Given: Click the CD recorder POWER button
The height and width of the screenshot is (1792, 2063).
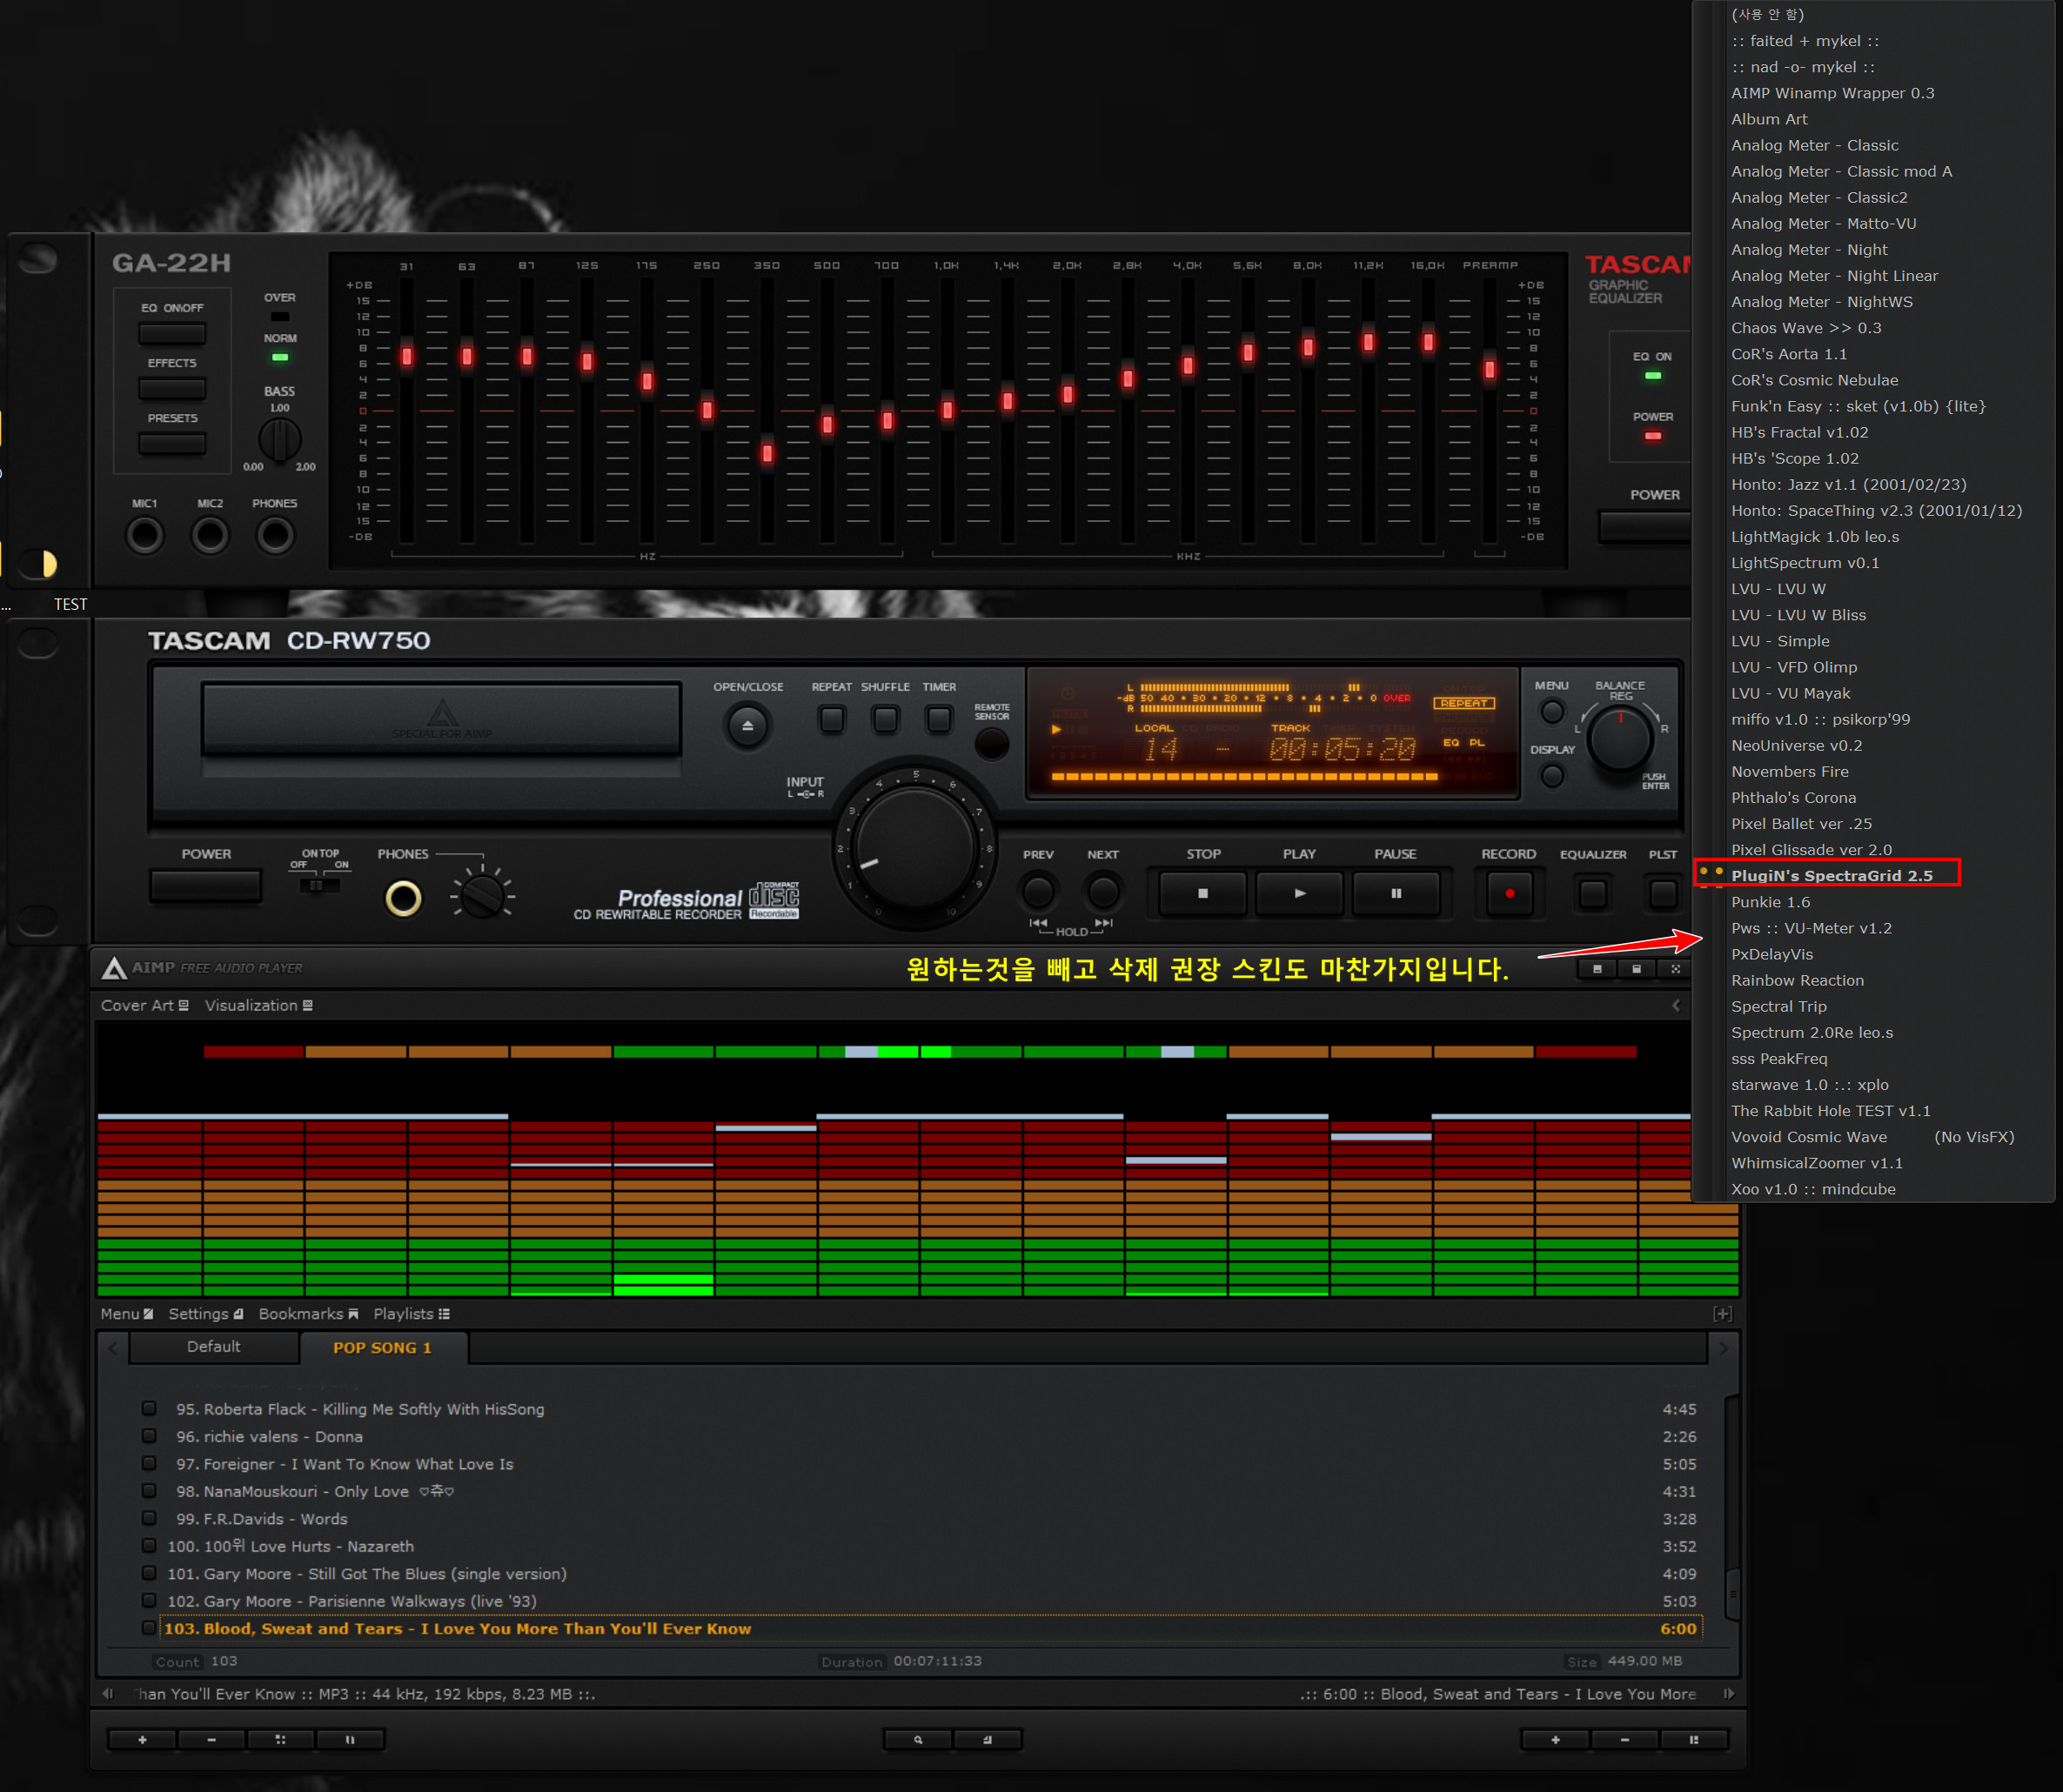Looking at the screenshot, I should (x=206, y=885).
